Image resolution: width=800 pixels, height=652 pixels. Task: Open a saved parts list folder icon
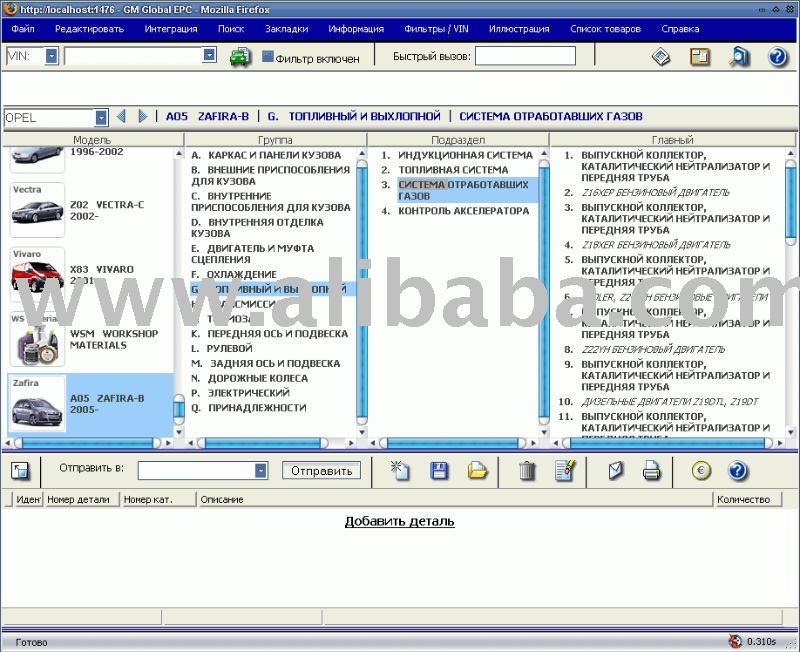(478, 470)
